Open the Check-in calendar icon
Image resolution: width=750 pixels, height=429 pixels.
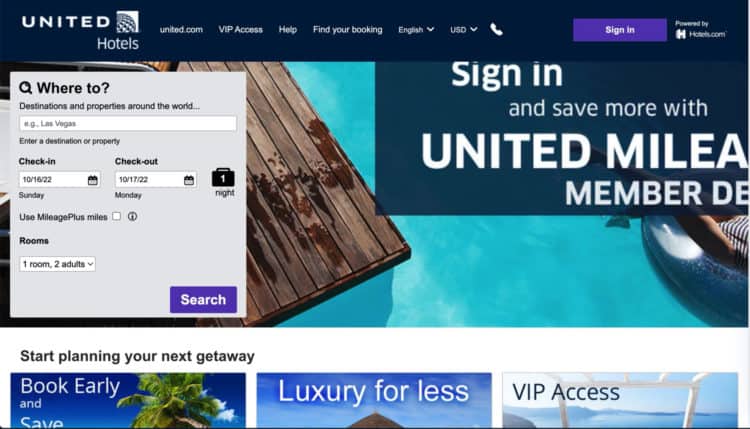click(x=93, y=180)
